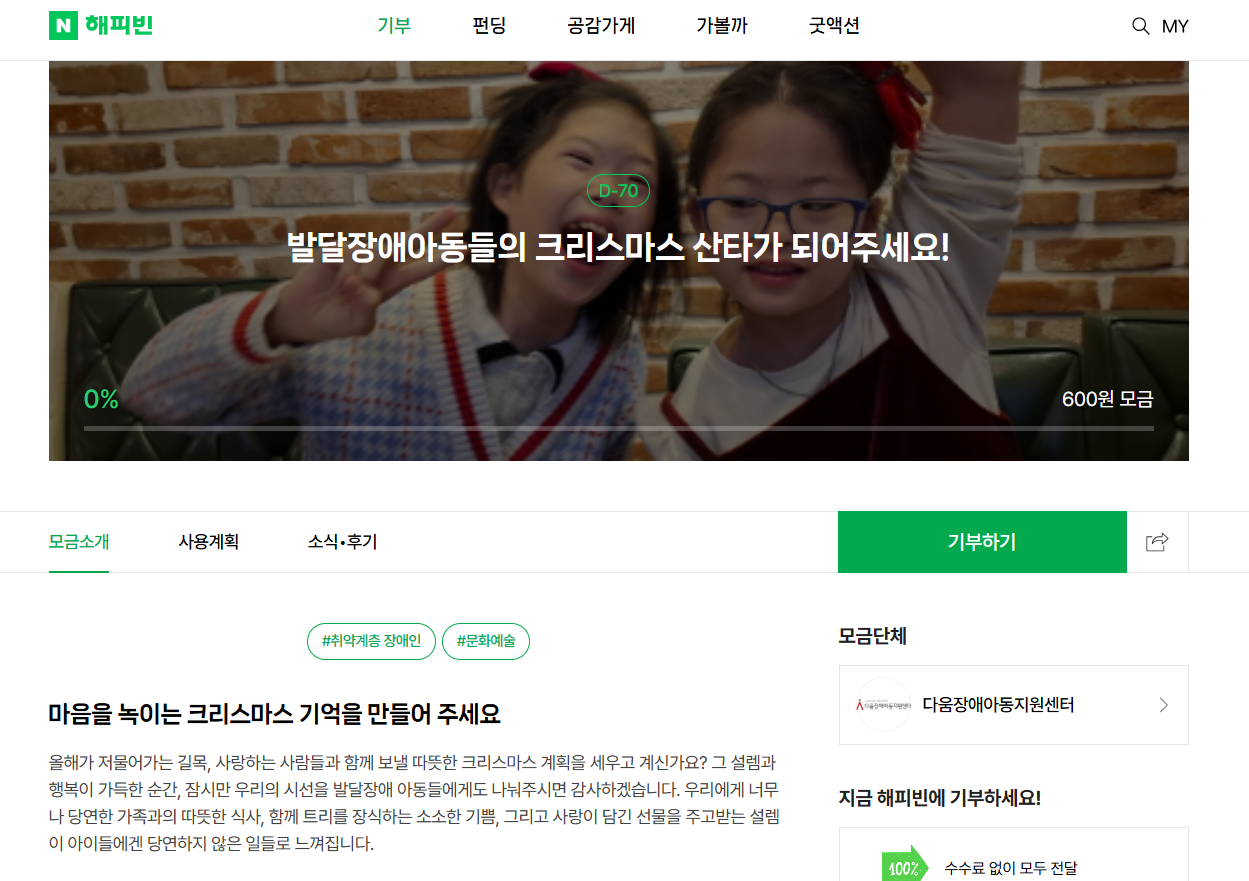The width and height of the screenshot is (1249, 881).
Task: Open search via magnifying glass icon
Action: coord(1140,26)
